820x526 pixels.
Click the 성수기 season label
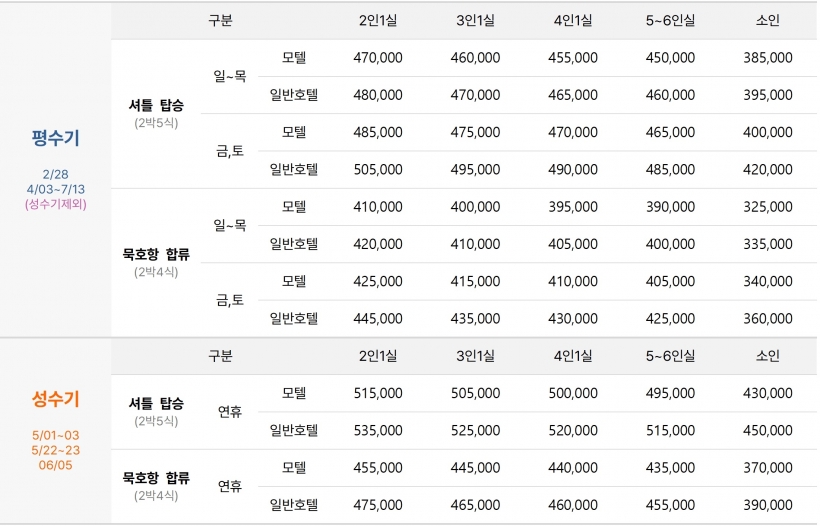[x=55, y=399]
